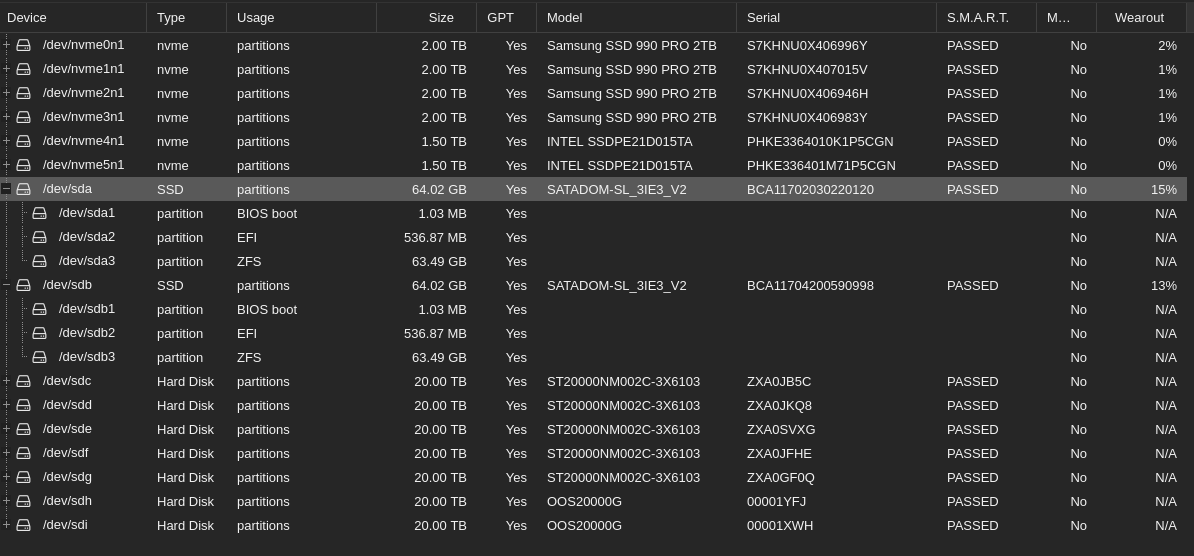This screenshot has height=556, width=1194.
Task: Click the disk icon for /dev/nvme2n1
Action: (x=24, y=94)
